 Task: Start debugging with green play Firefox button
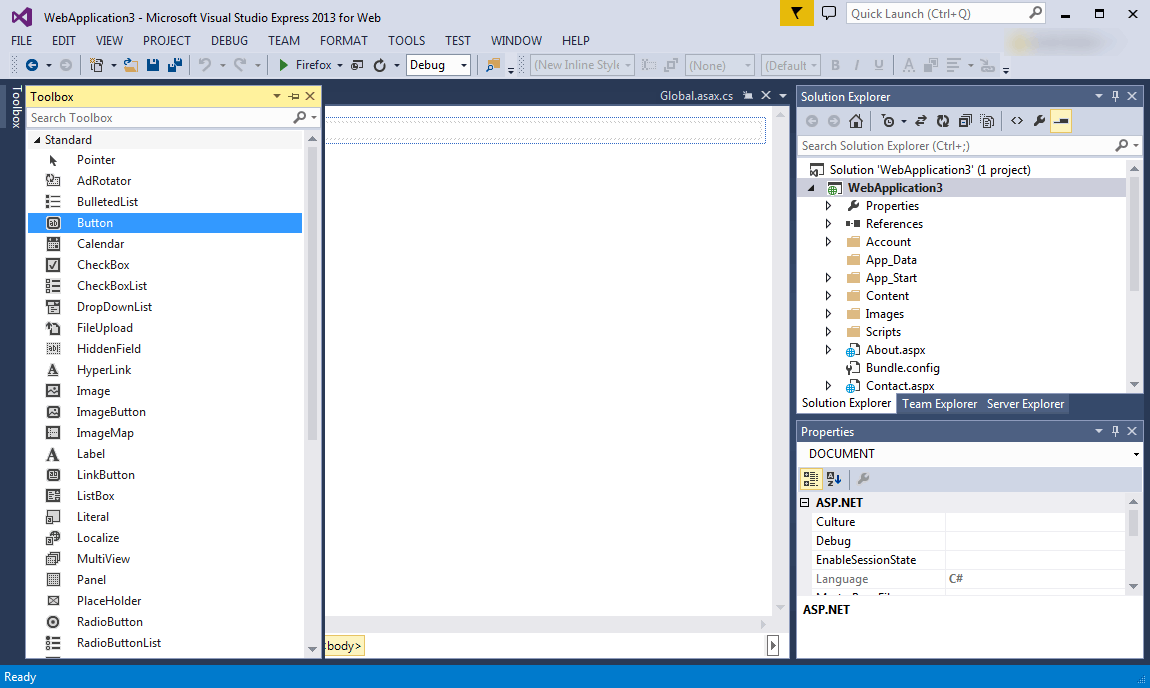304,65
